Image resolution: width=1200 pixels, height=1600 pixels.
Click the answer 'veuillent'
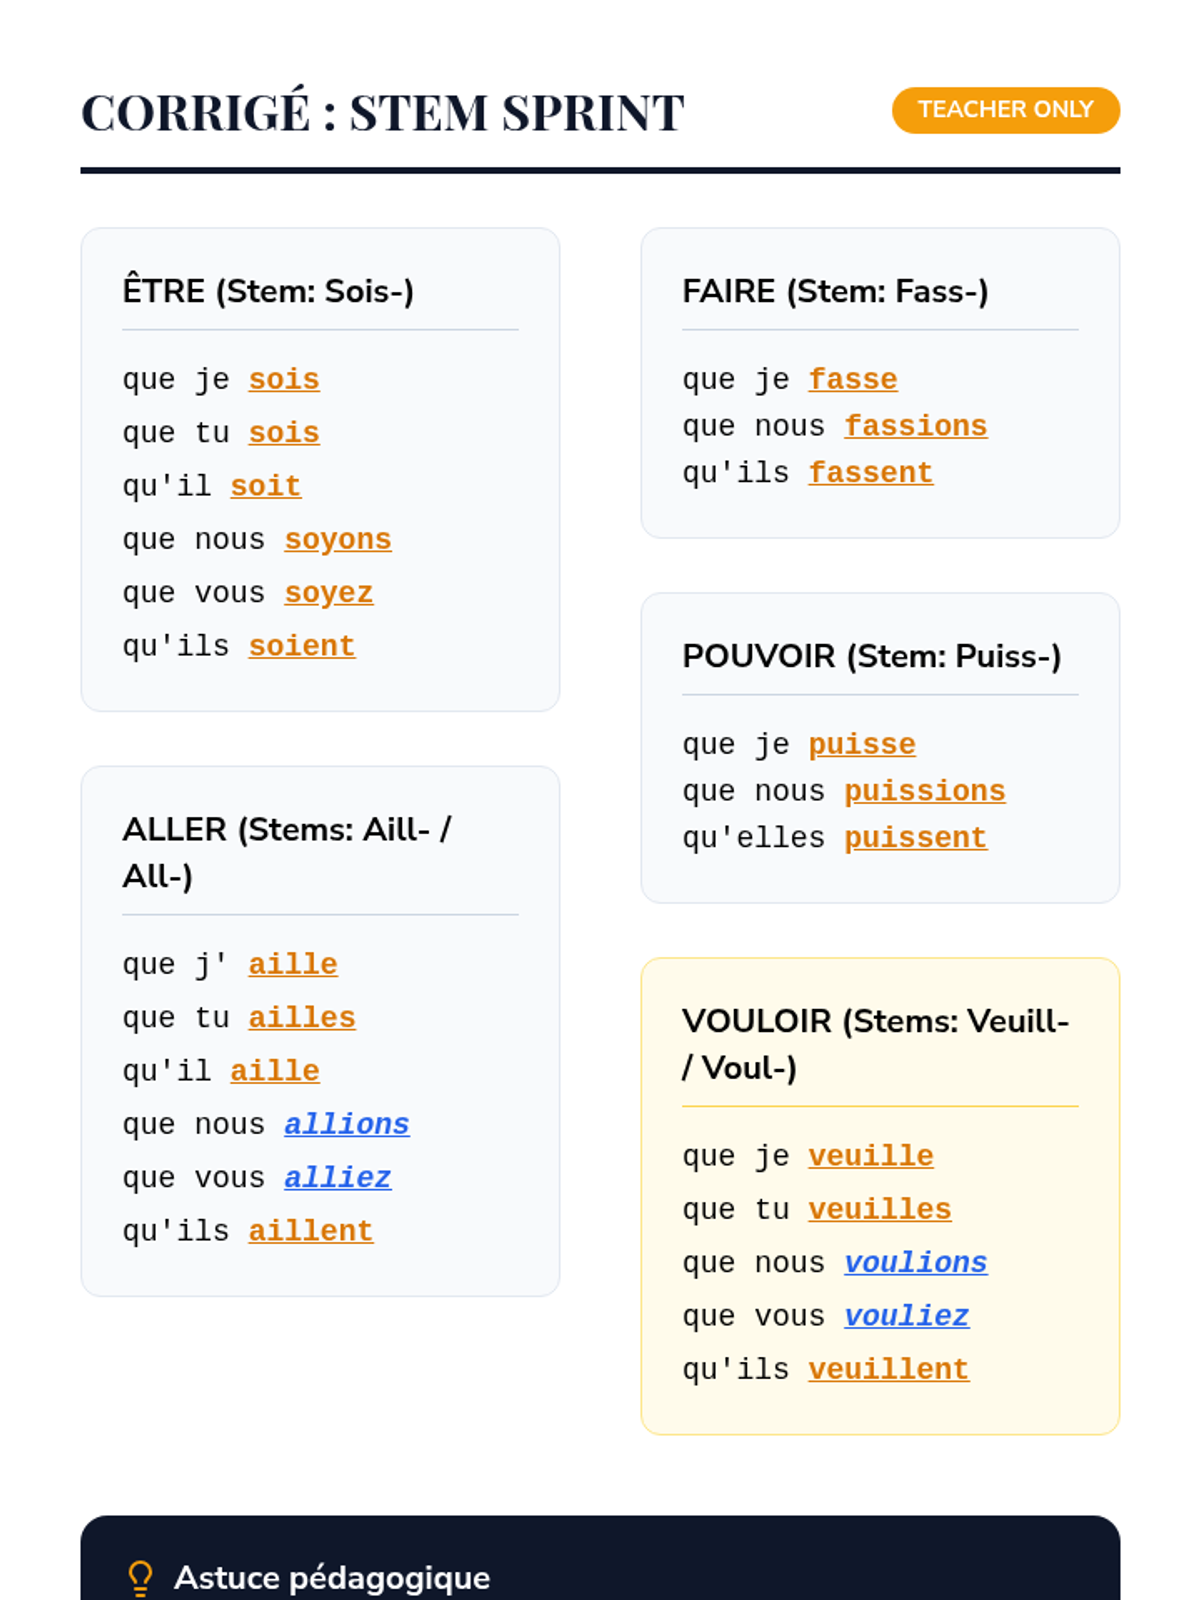click(888, 1370)
